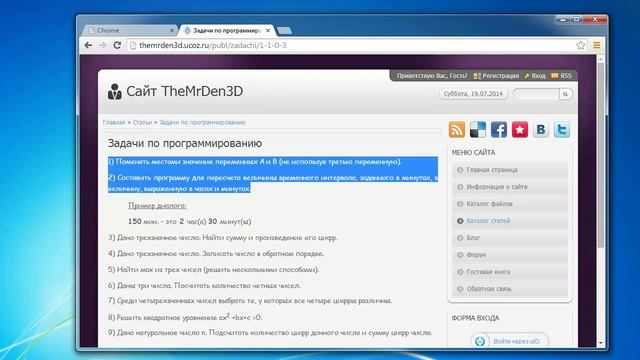Click 'Задачи по программированию' breadcrumb link

[x=202, y=122]
